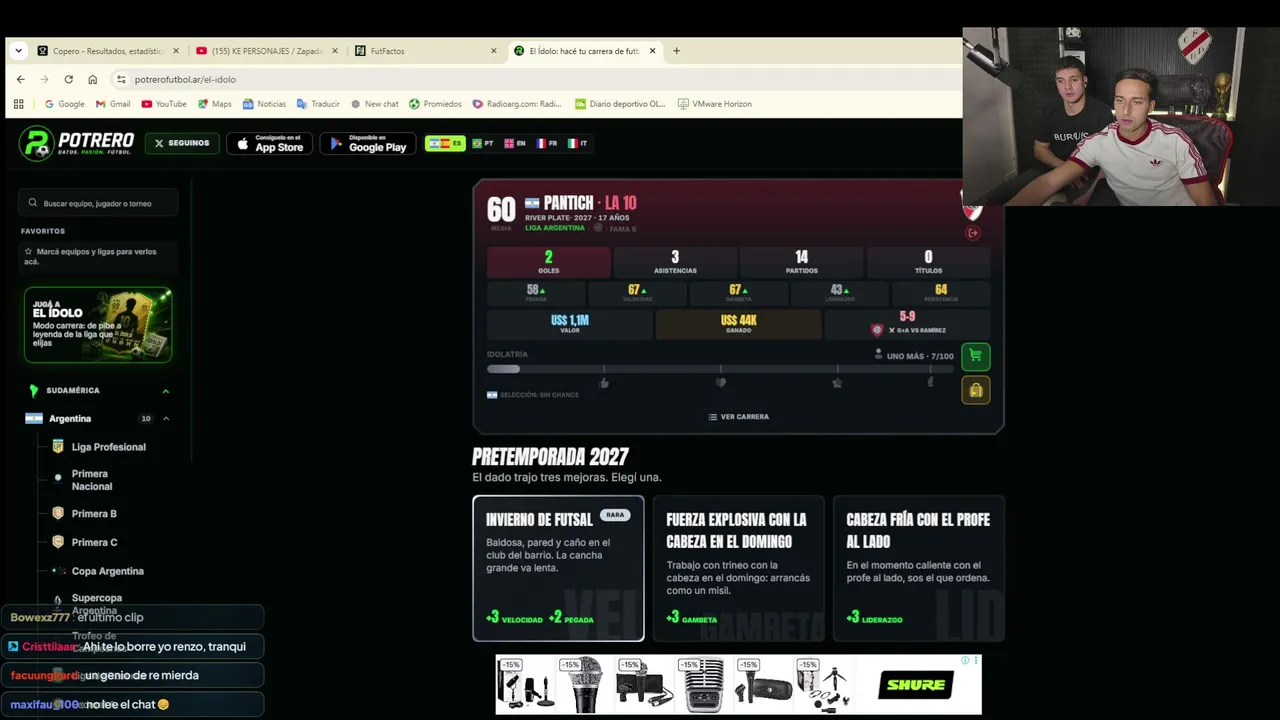Viewport: 1280px width, 720px height.
Task: Open Radioarg.com bookmark
Action: click(516, 104)
